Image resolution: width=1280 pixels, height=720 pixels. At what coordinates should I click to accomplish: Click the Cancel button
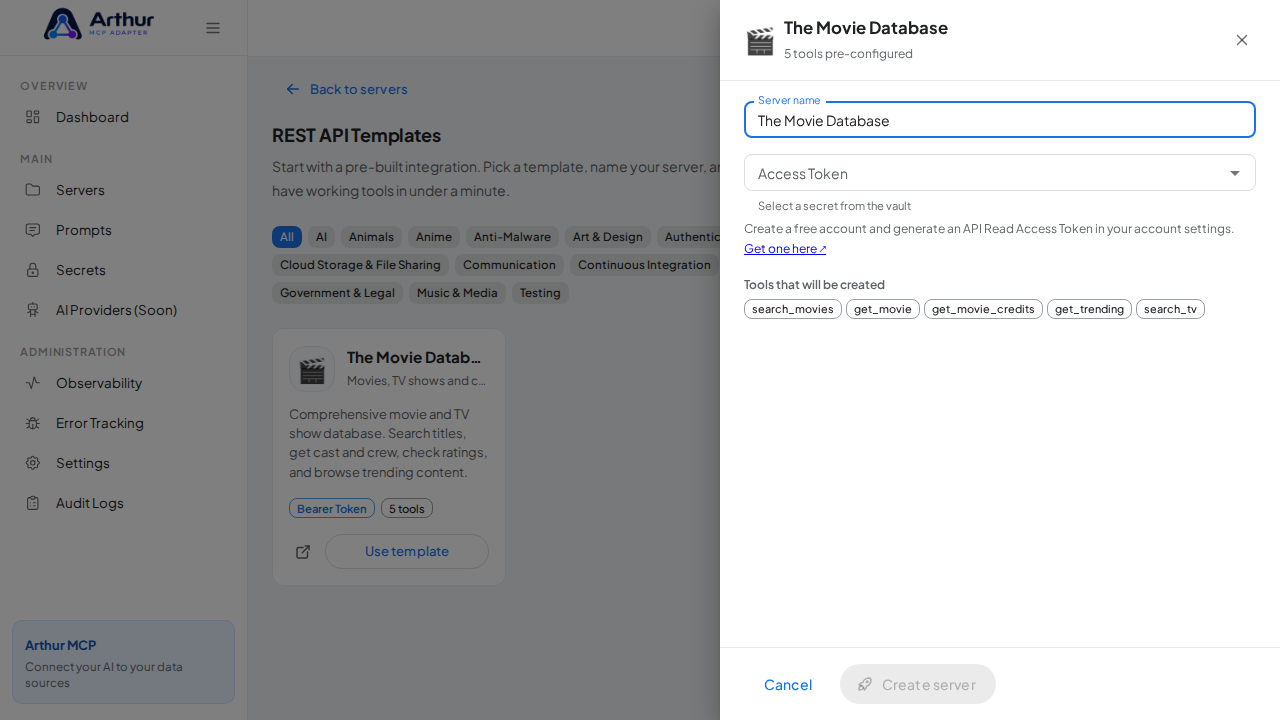coord(788,684)
